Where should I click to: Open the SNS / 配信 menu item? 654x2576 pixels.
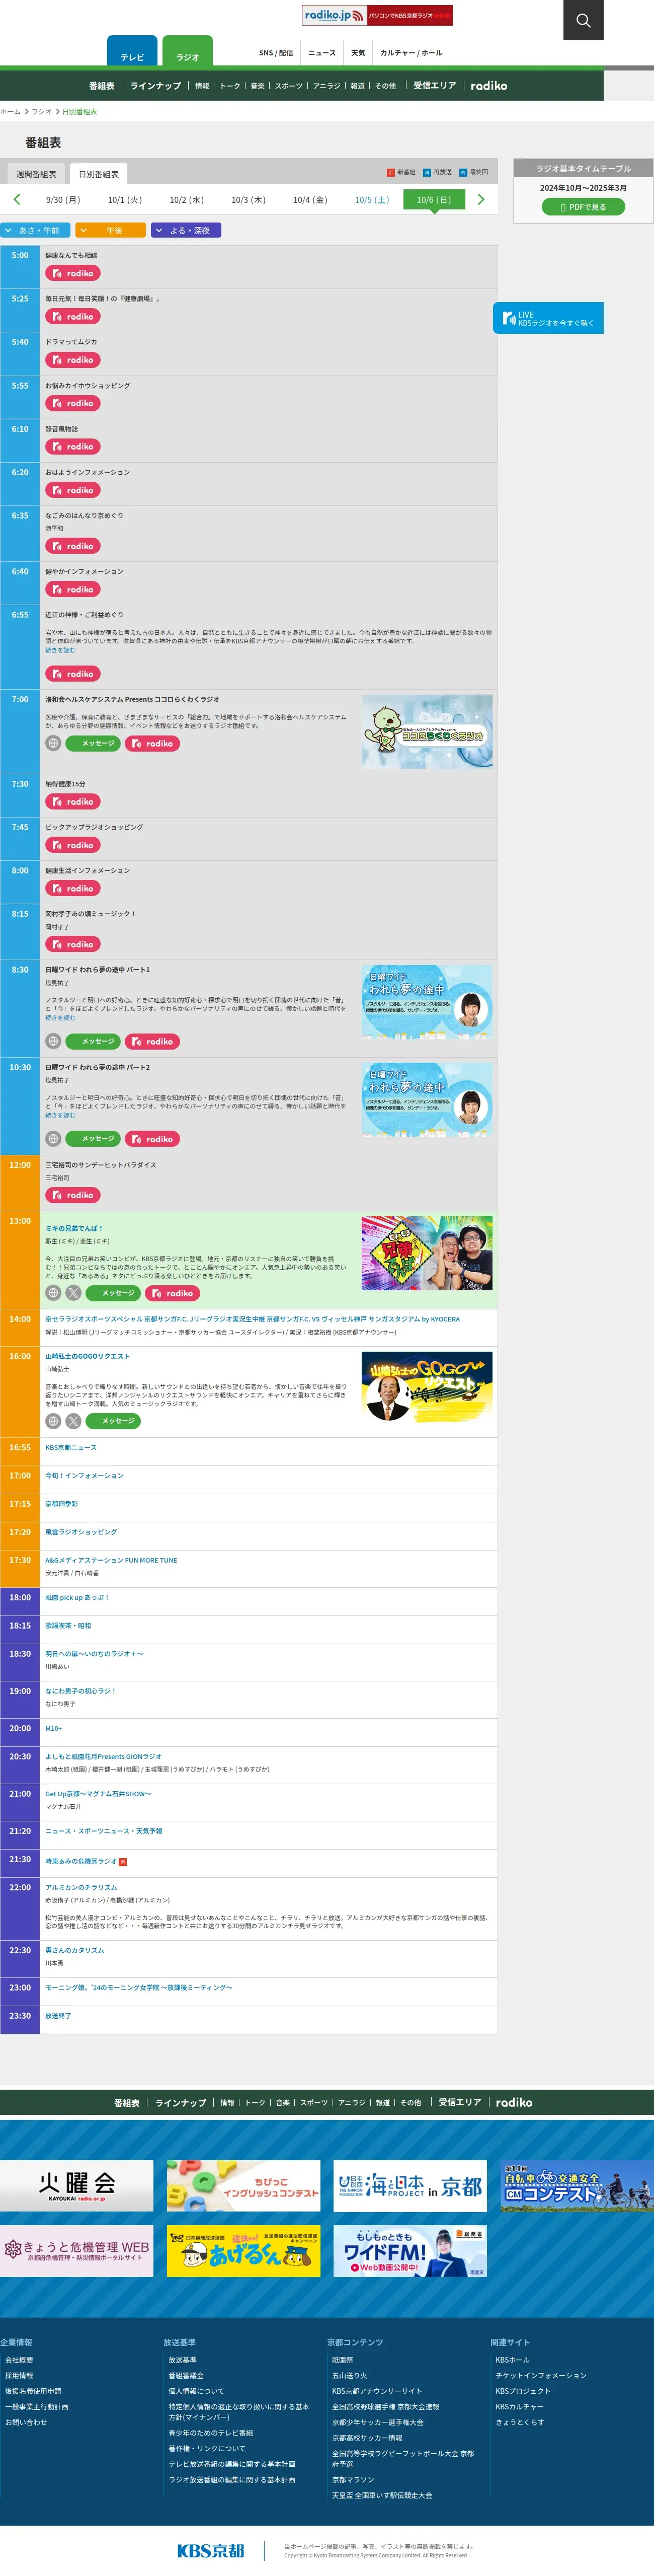tap(275, 53)
